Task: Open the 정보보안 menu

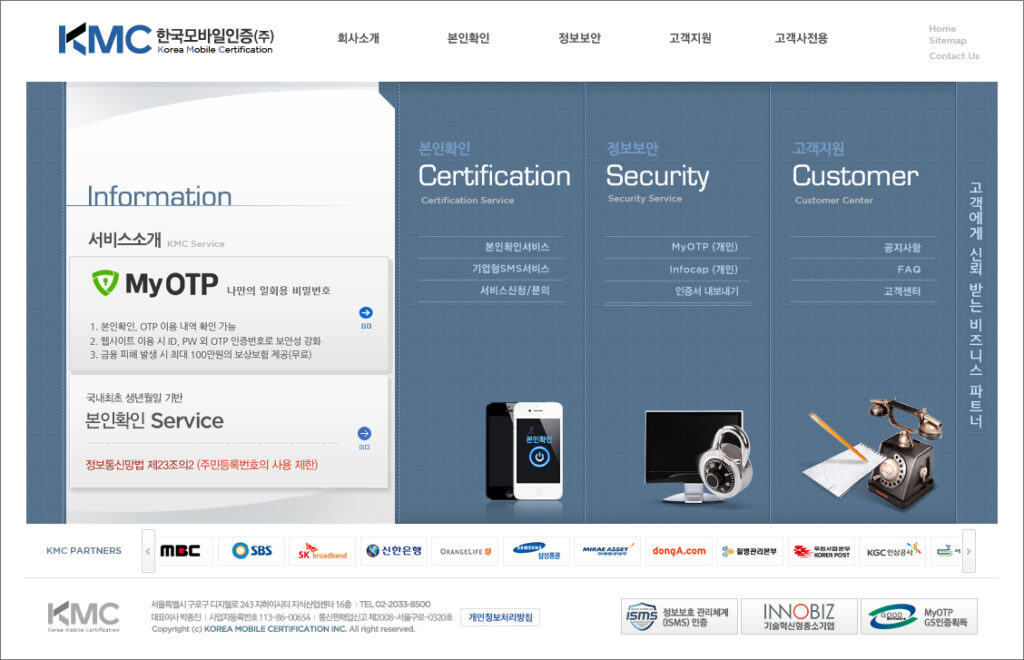Action: tap(579, 39)
